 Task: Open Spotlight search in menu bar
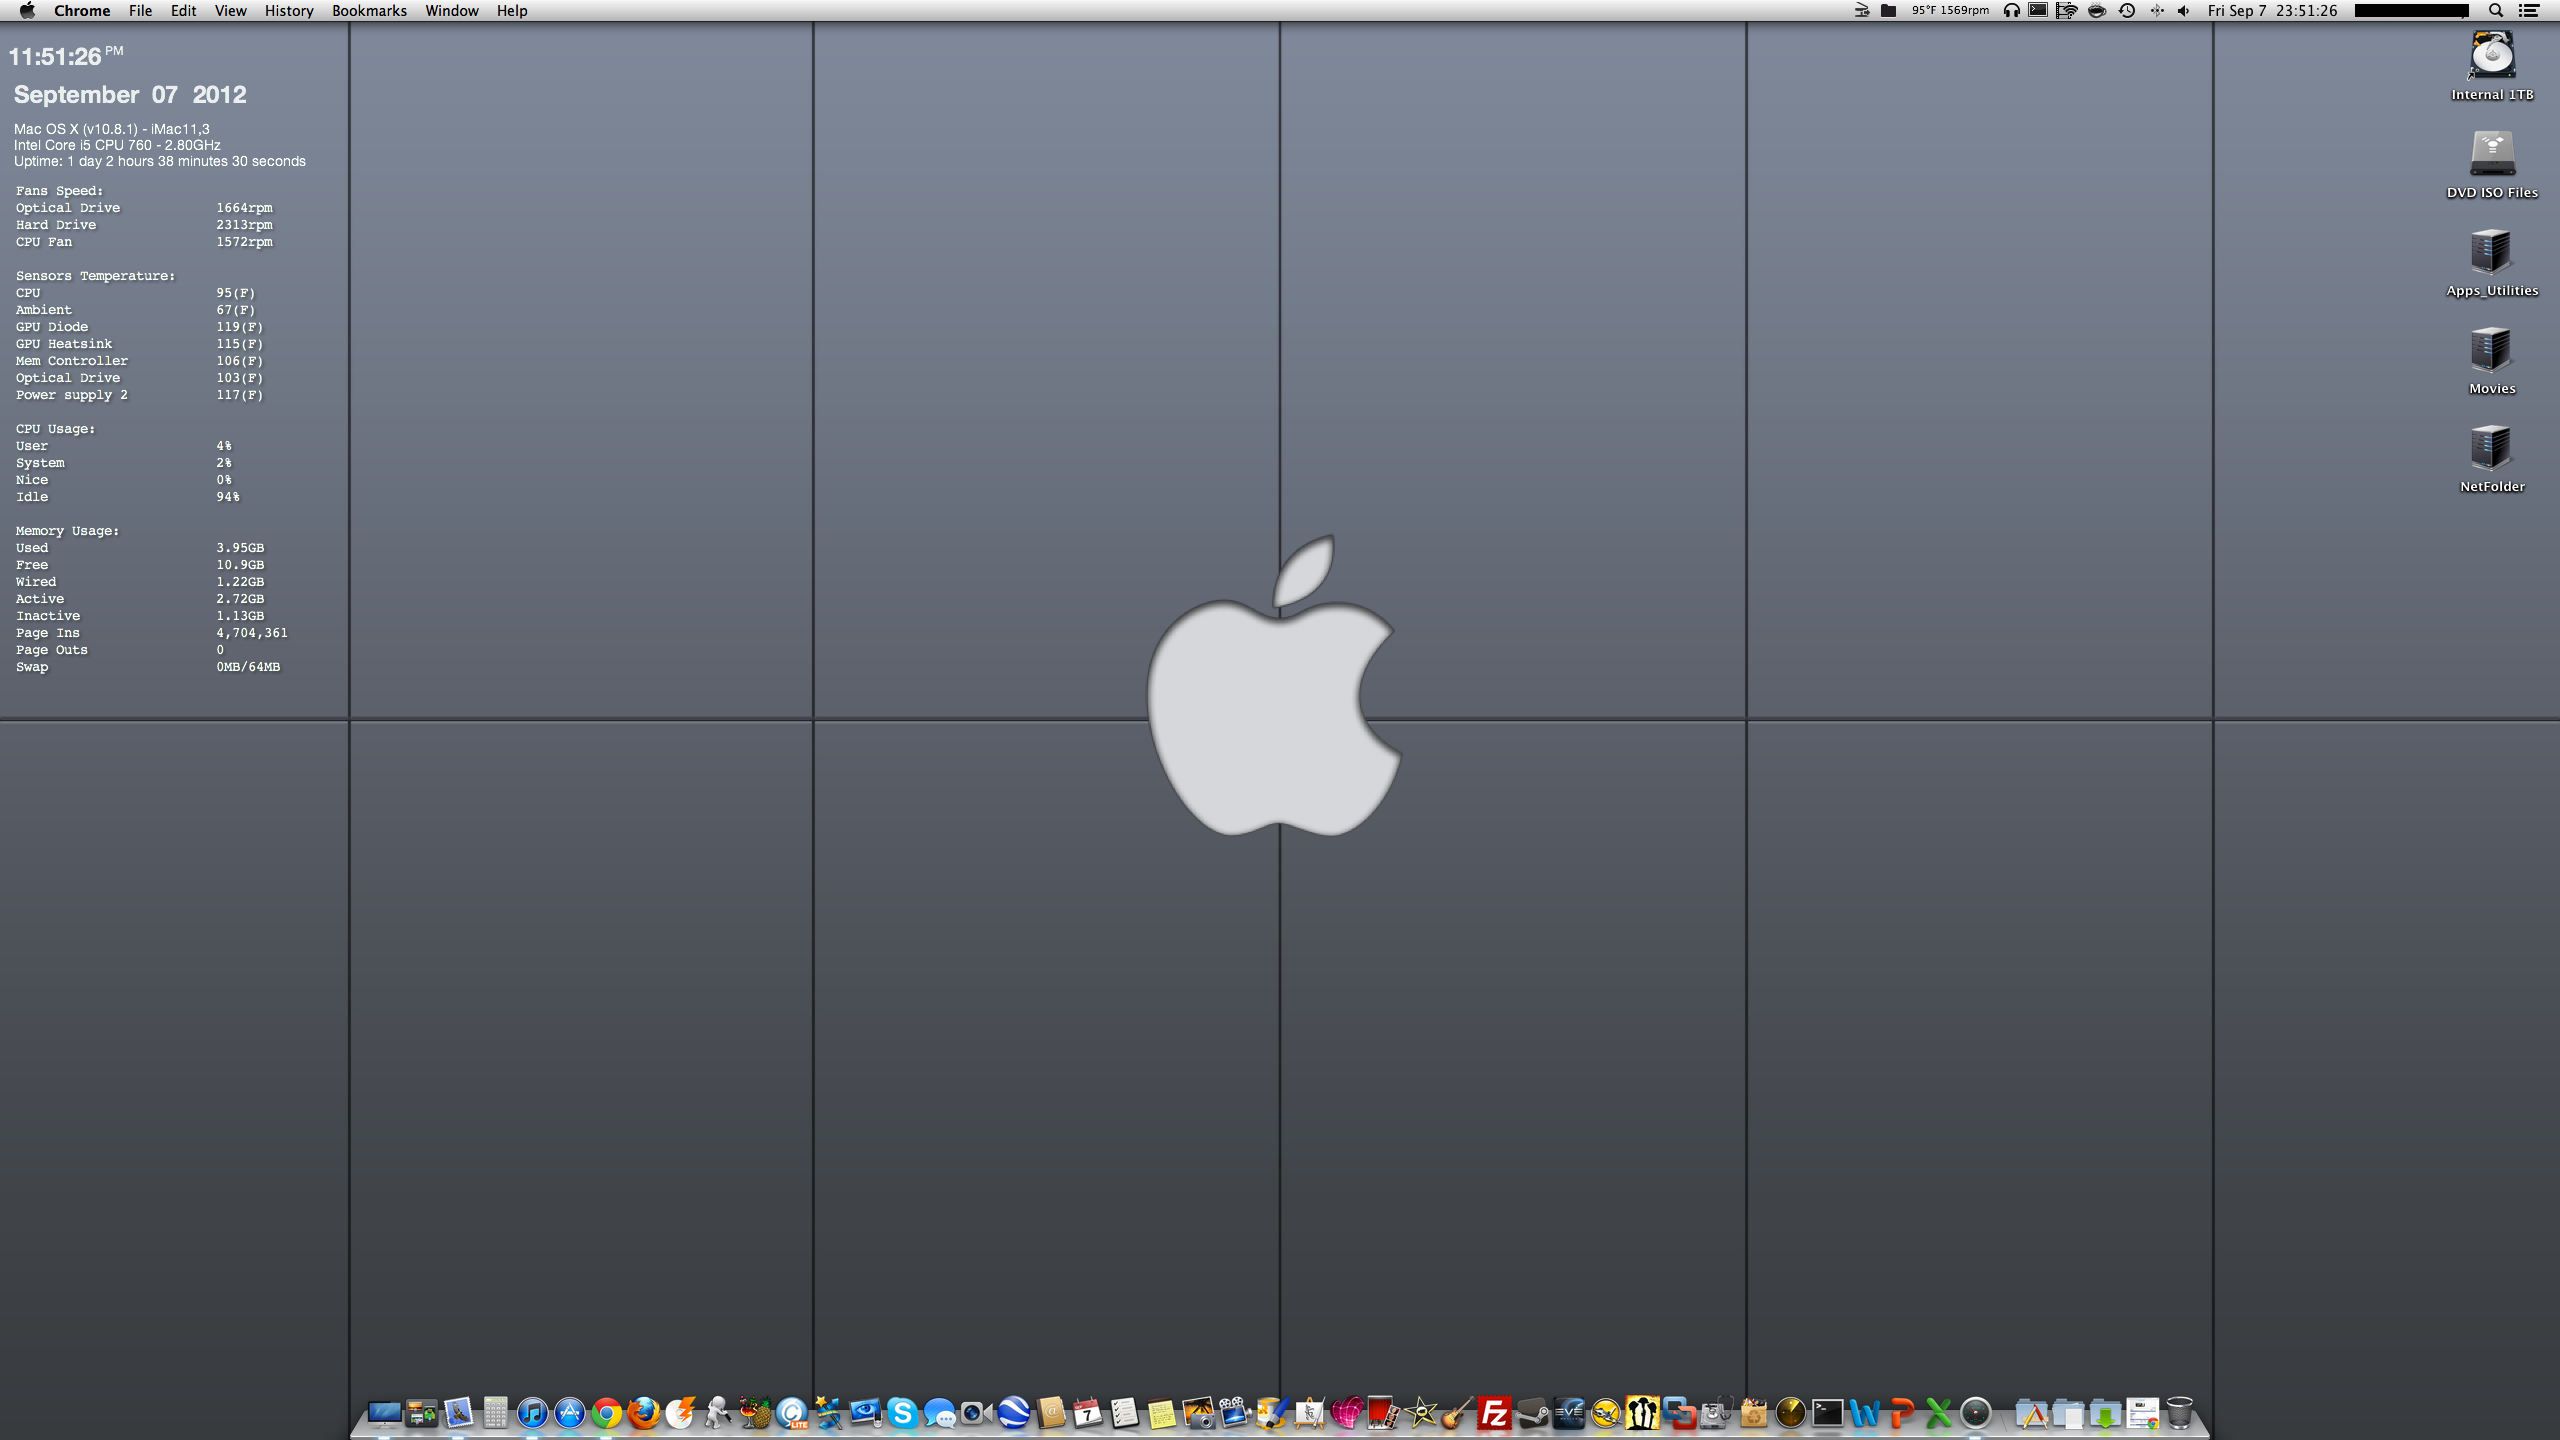(2496, 11)
